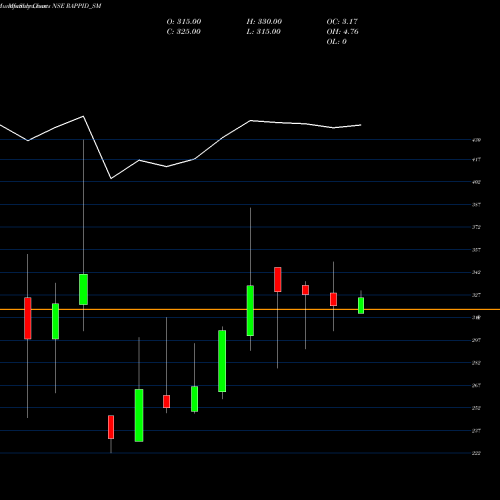500x500 pixels.
Task: Click the 252 price axis label
Action: coord(476,408)
